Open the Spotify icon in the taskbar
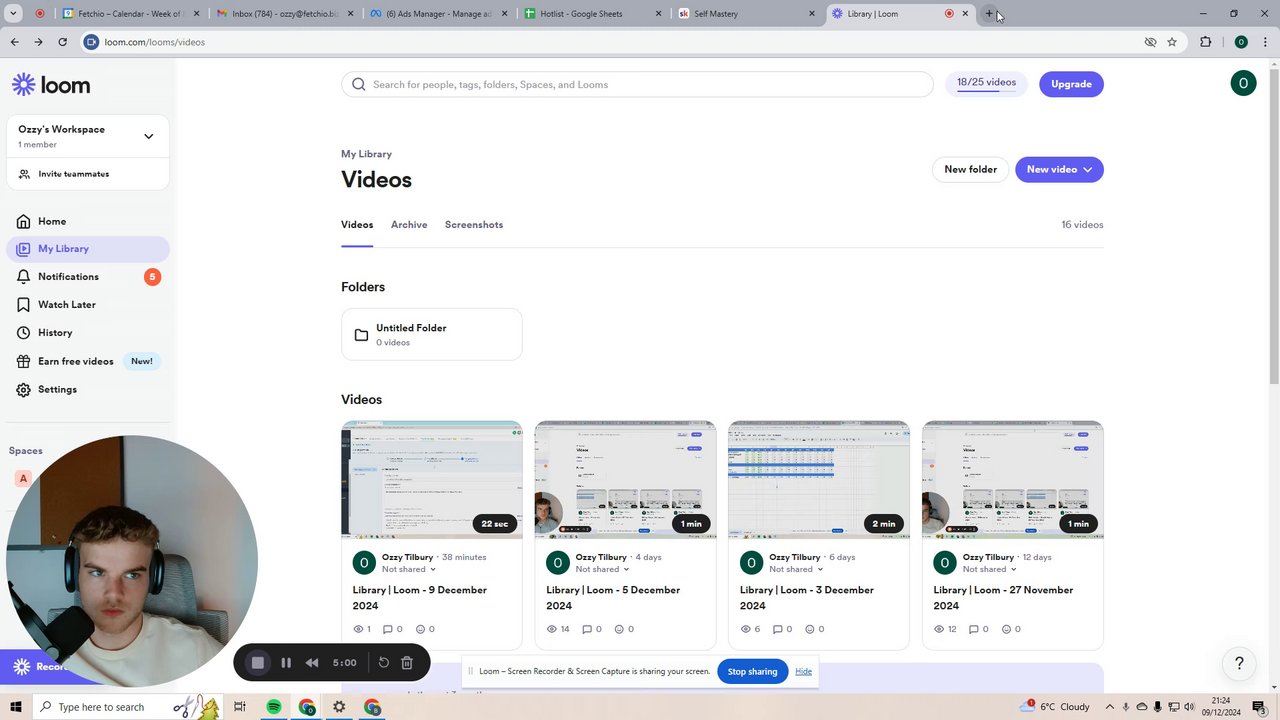This screenshot has height=720, width=1280. click(274, 707)
